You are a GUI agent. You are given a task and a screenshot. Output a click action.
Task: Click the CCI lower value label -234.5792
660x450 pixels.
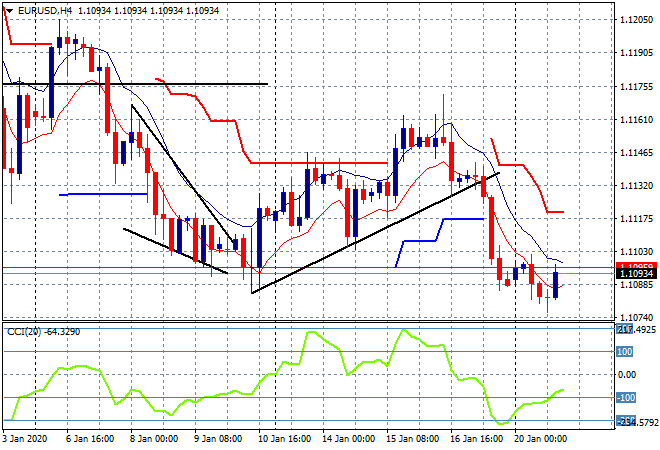[637, 421]
